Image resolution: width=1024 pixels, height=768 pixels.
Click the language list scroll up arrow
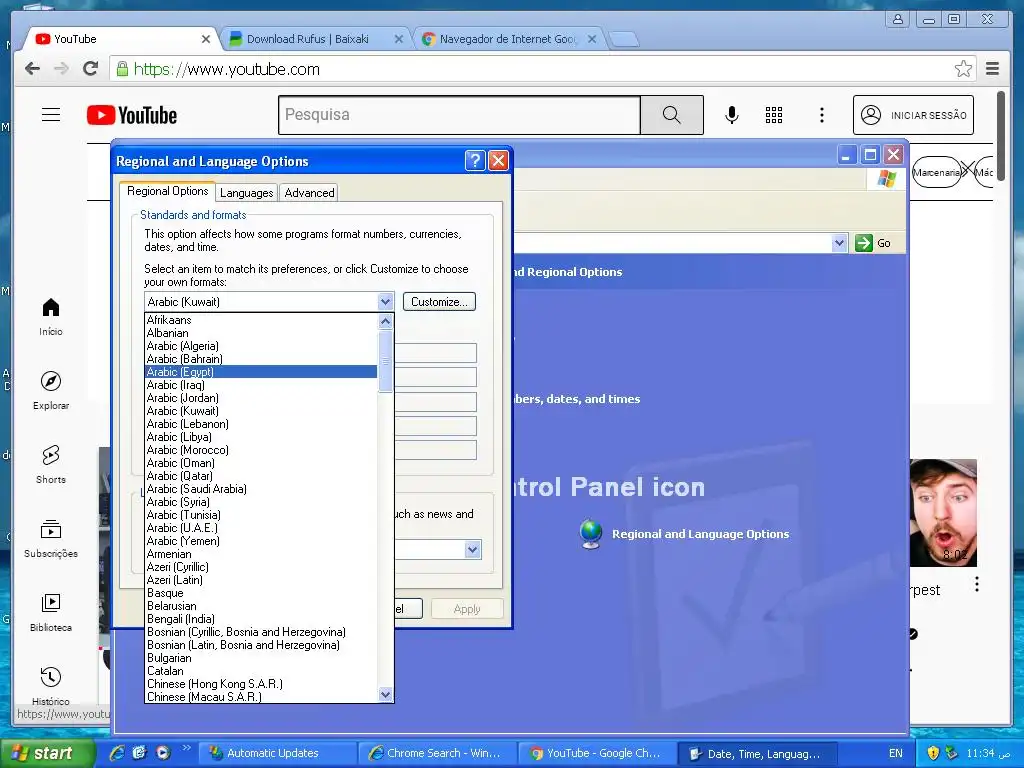tap(385, 321)
